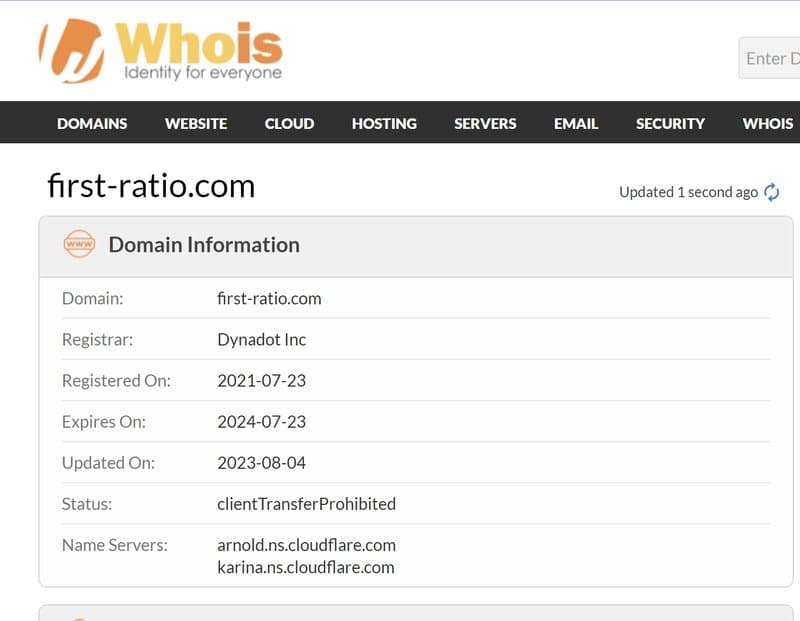The height and width of the screenshot is (621, 800).
Task: Refresh the whois record via refresh icon
Action: click(x=771, y=192)
